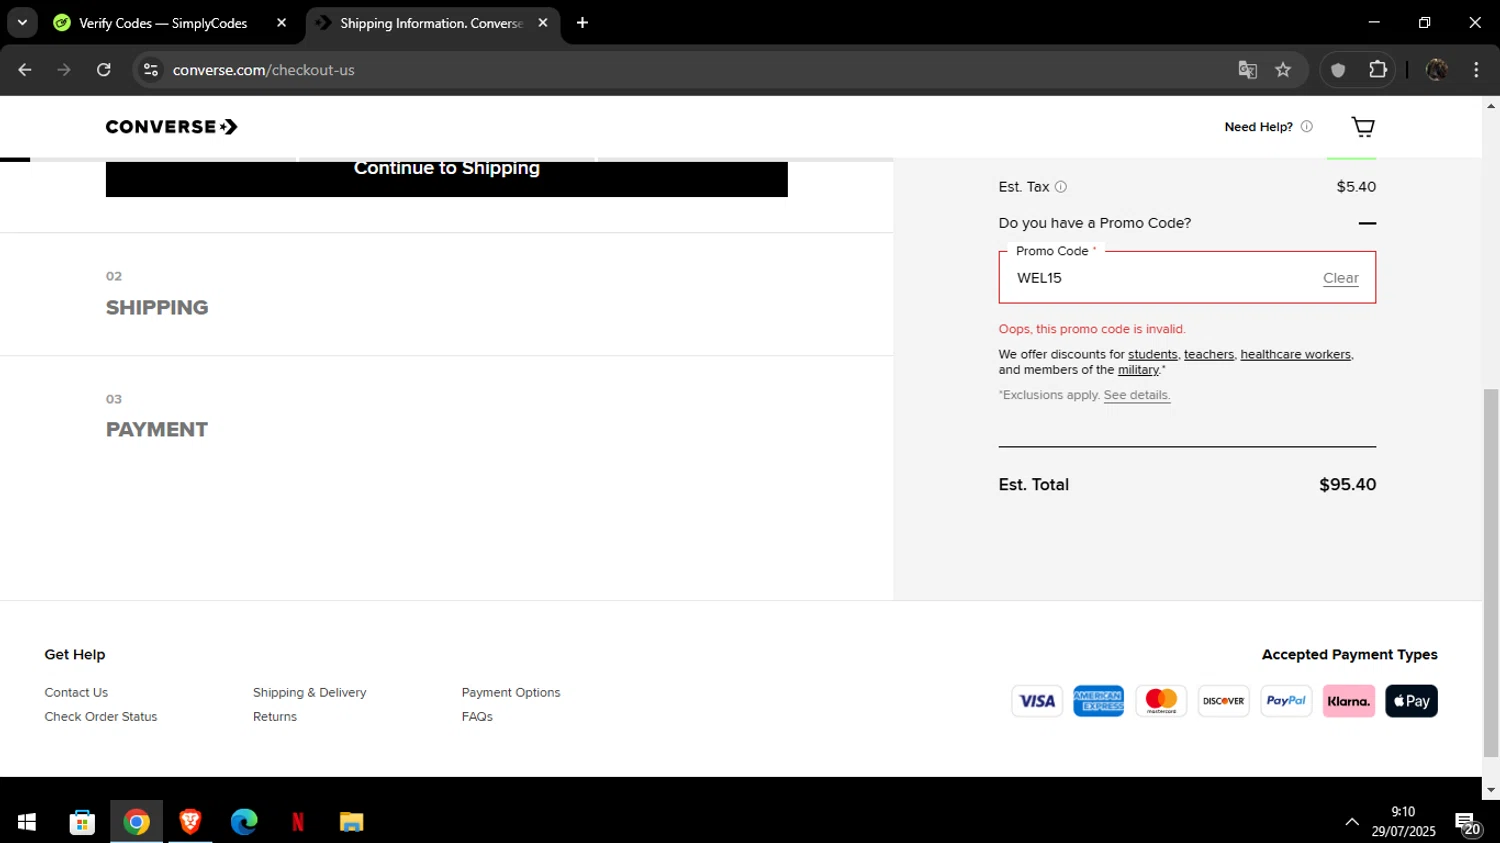
Task: Open Contact Us footer link
Action: coord(76,693)
